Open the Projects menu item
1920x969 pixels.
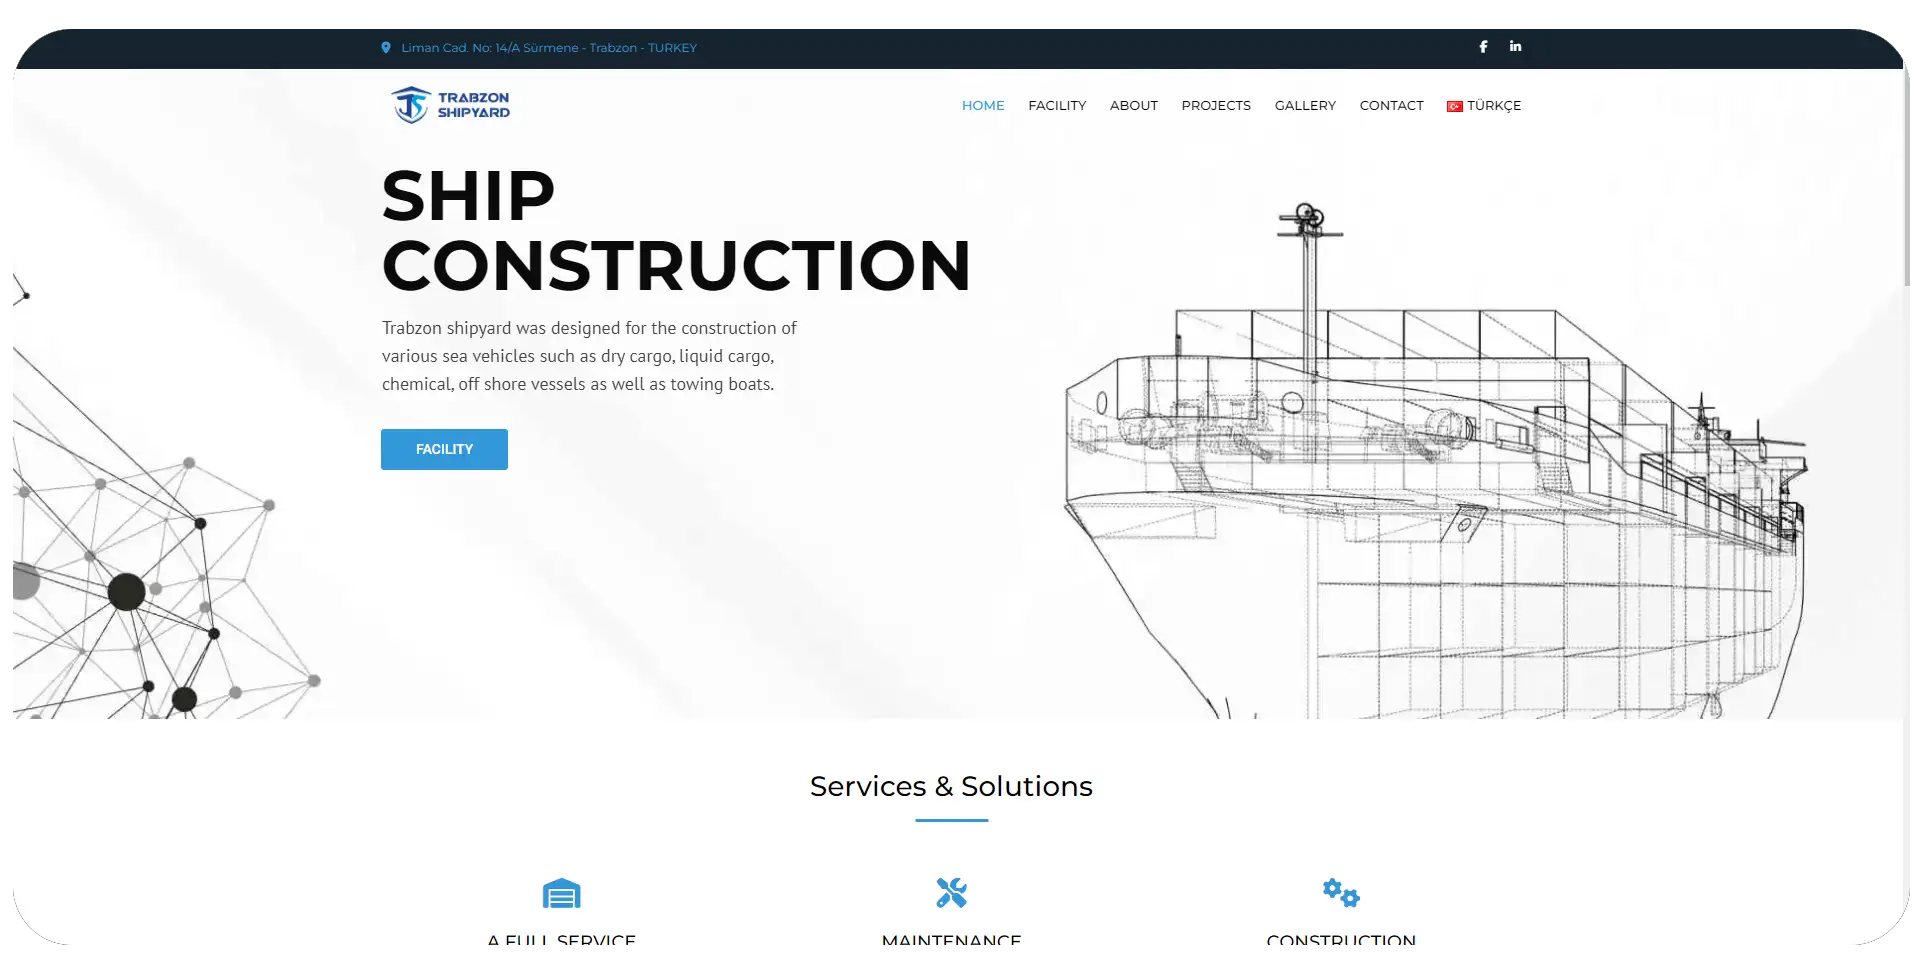1215,106
